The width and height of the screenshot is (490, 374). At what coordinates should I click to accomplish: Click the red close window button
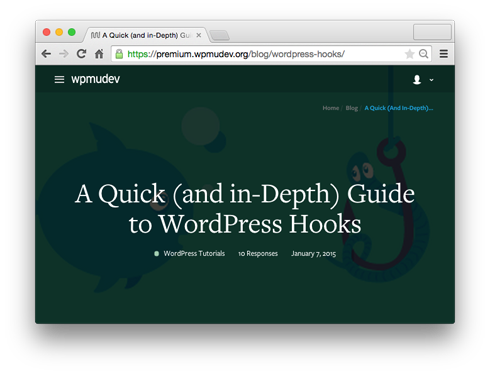47,32
